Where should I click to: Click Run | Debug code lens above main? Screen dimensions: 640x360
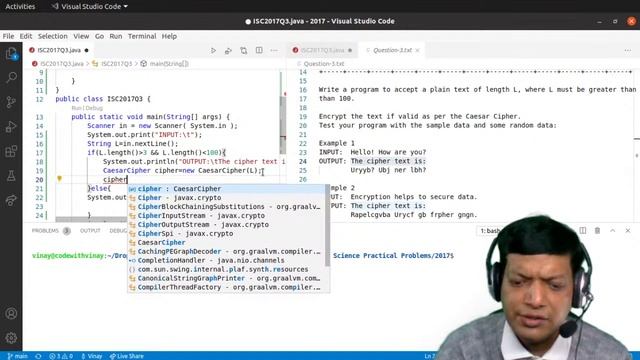click(87, 108)
